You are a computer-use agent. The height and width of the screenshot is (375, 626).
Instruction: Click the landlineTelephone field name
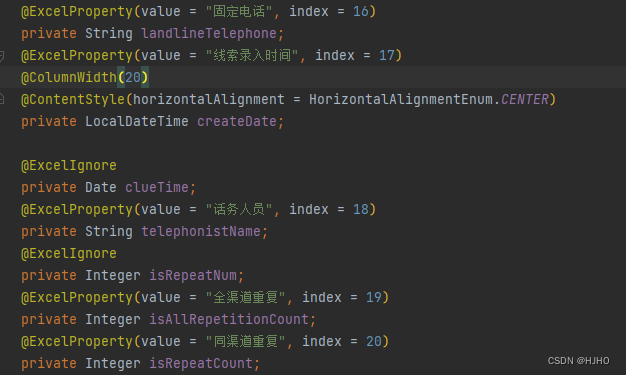click(209, 34)
